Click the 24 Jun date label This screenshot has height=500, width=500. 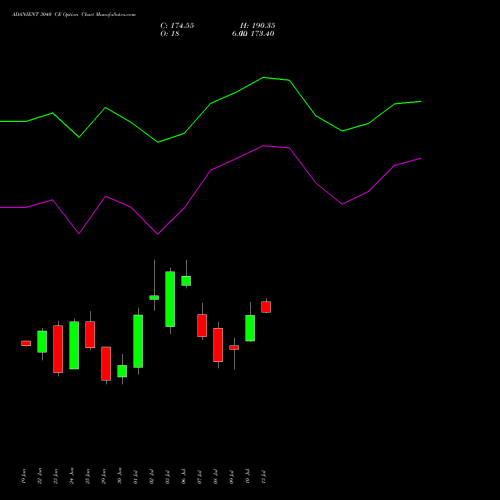pyautogui.click(x=72, y=476)
